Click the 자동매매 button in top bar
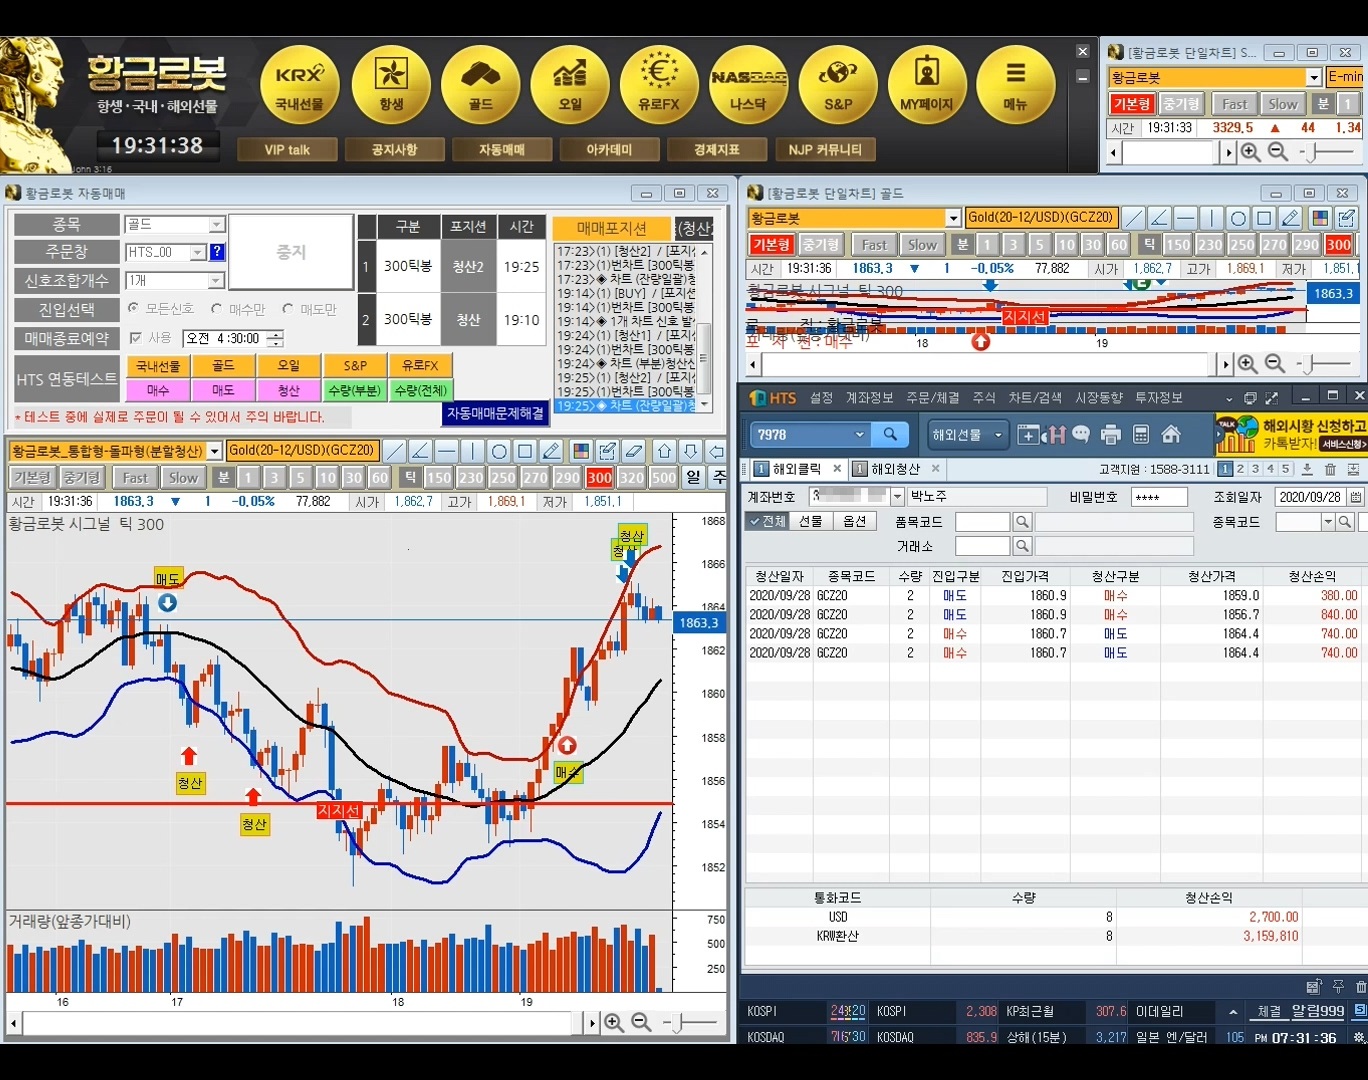Screen dimensions: 1368x1080 502,150
